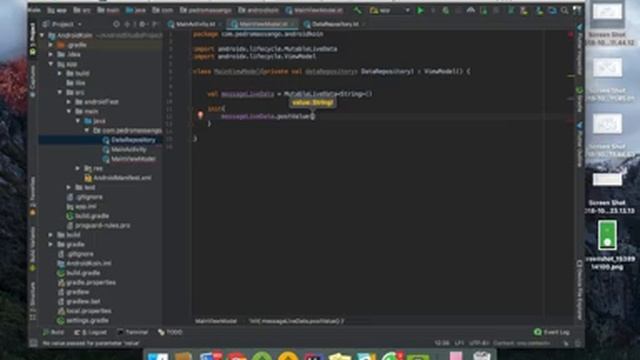Open Search Everywhere magnifier icon
640x360 pixels.
point(564,11)
